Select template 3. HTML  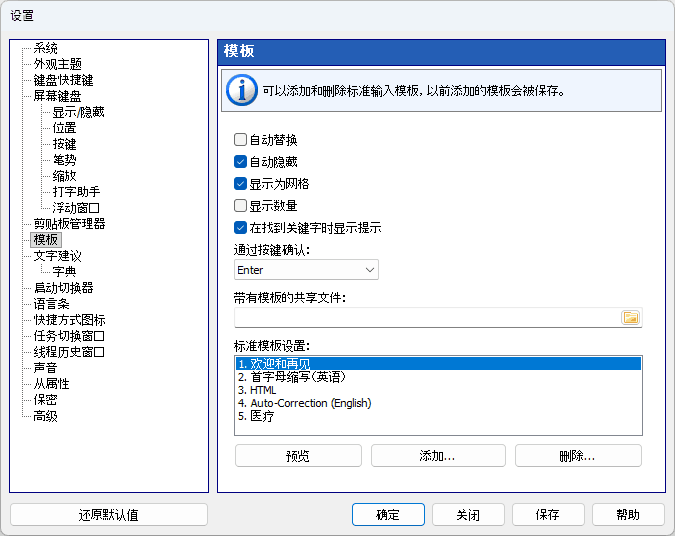pyautogui.click(x=438, y=390)
